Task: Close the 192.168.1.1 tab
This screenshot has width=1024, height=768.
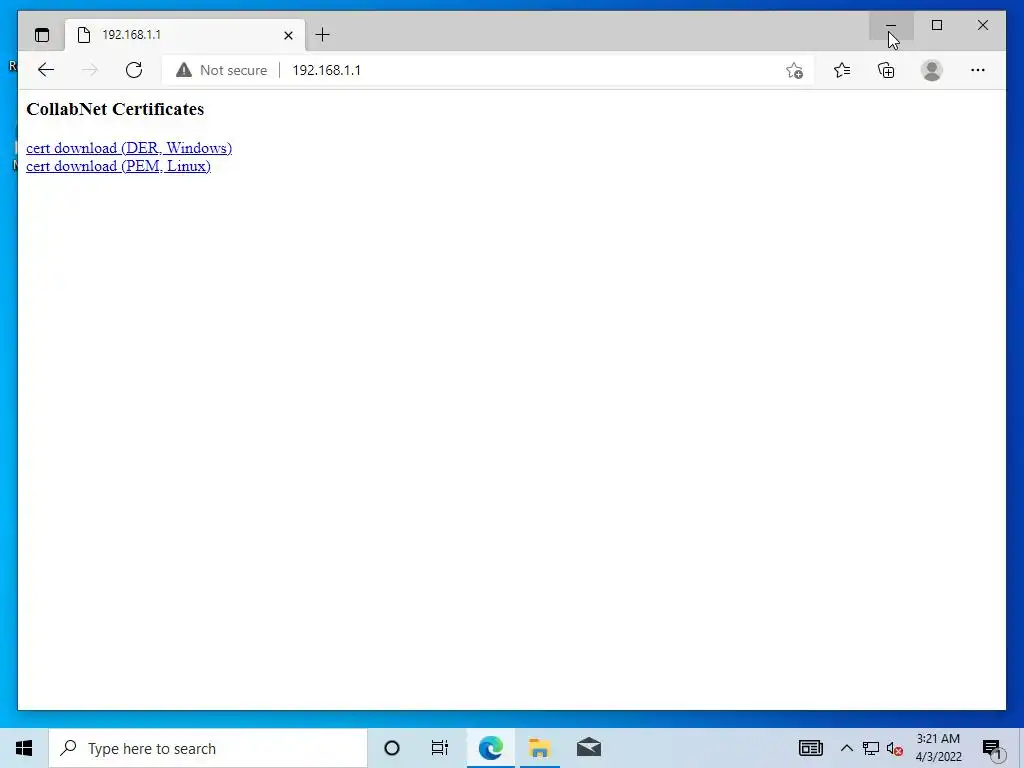Action: 288,35
